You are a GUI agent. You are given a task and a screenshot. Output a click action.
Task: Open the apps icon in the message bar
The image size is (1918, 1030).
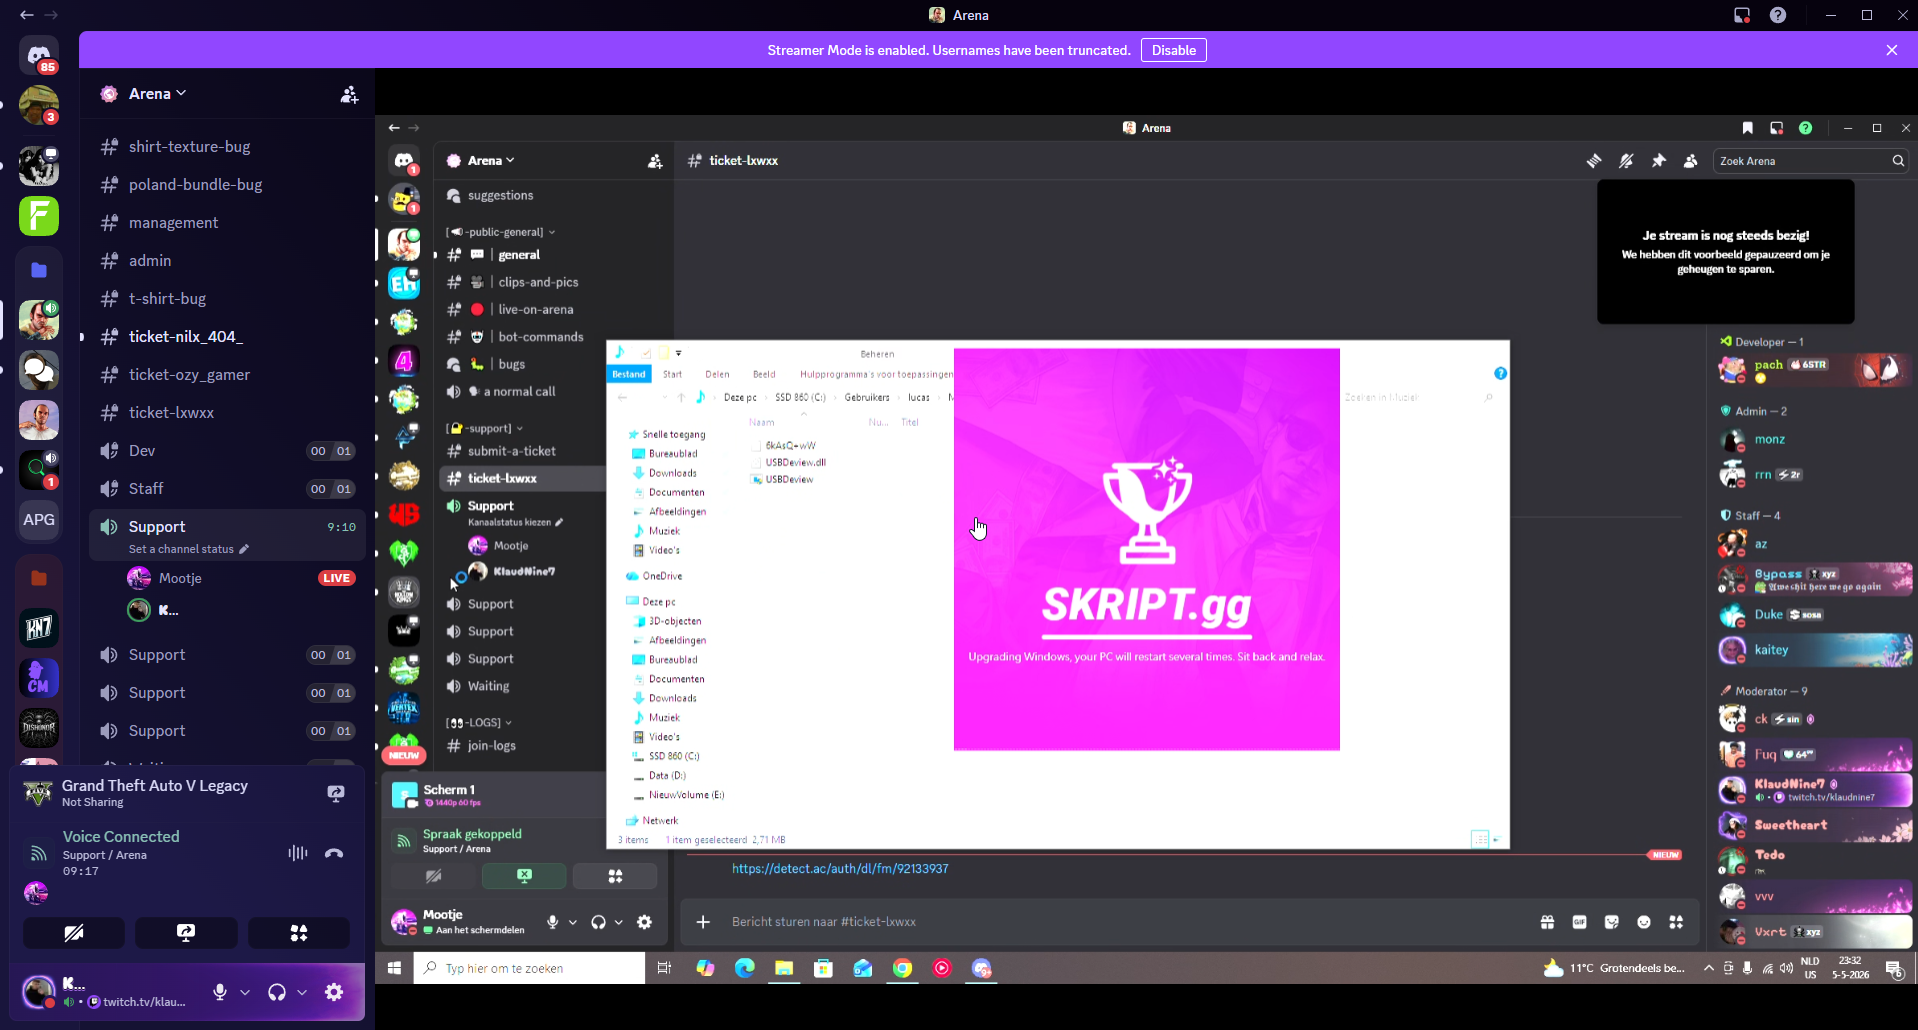(x=1676, y=922)
